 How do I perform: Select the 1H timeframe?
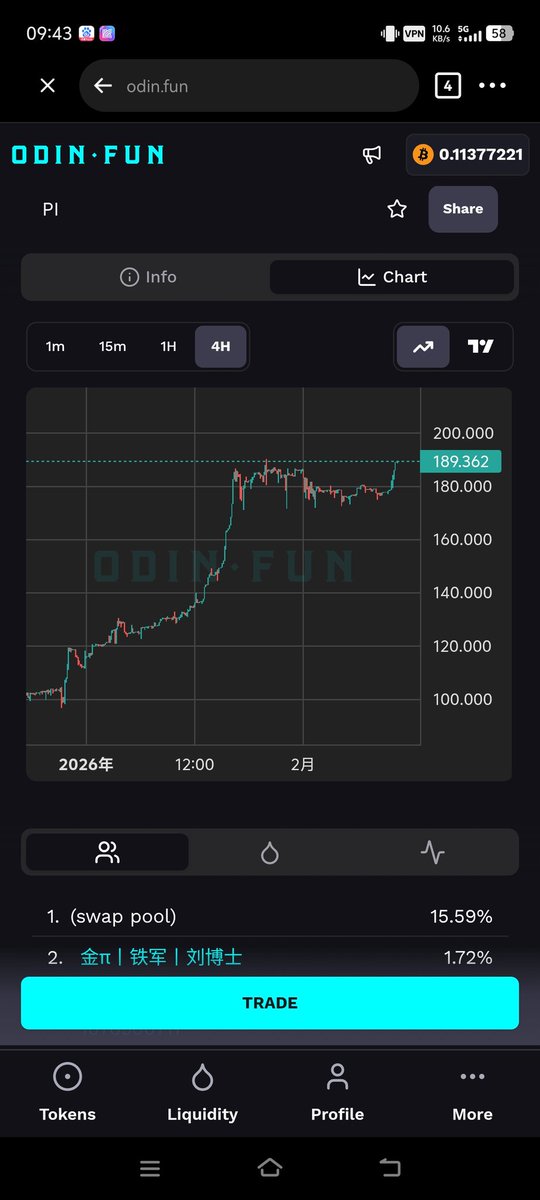[x=168, y=347]
